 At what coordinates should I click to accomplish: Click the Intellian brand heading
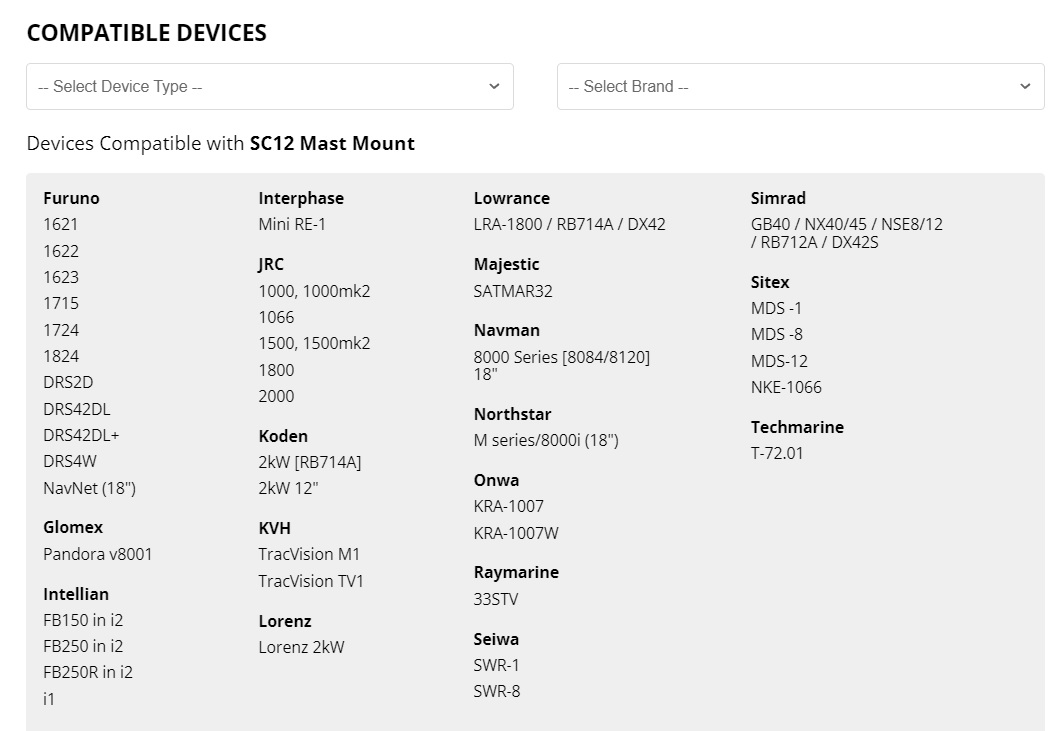(76, 594)
